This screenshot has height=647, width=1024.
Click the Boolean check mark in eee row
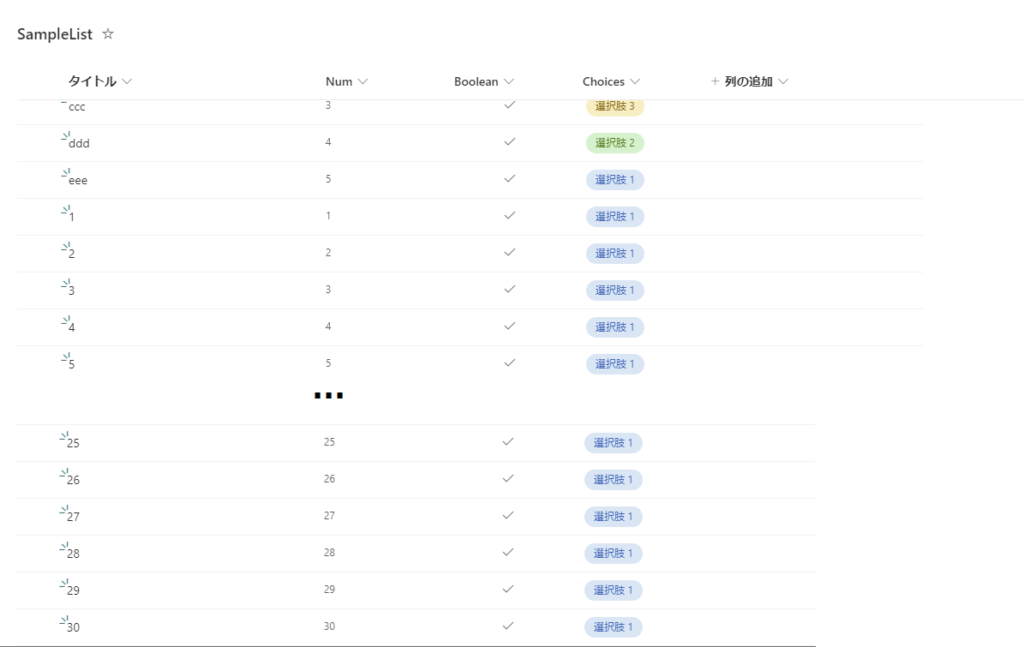[x=509, y=178]
